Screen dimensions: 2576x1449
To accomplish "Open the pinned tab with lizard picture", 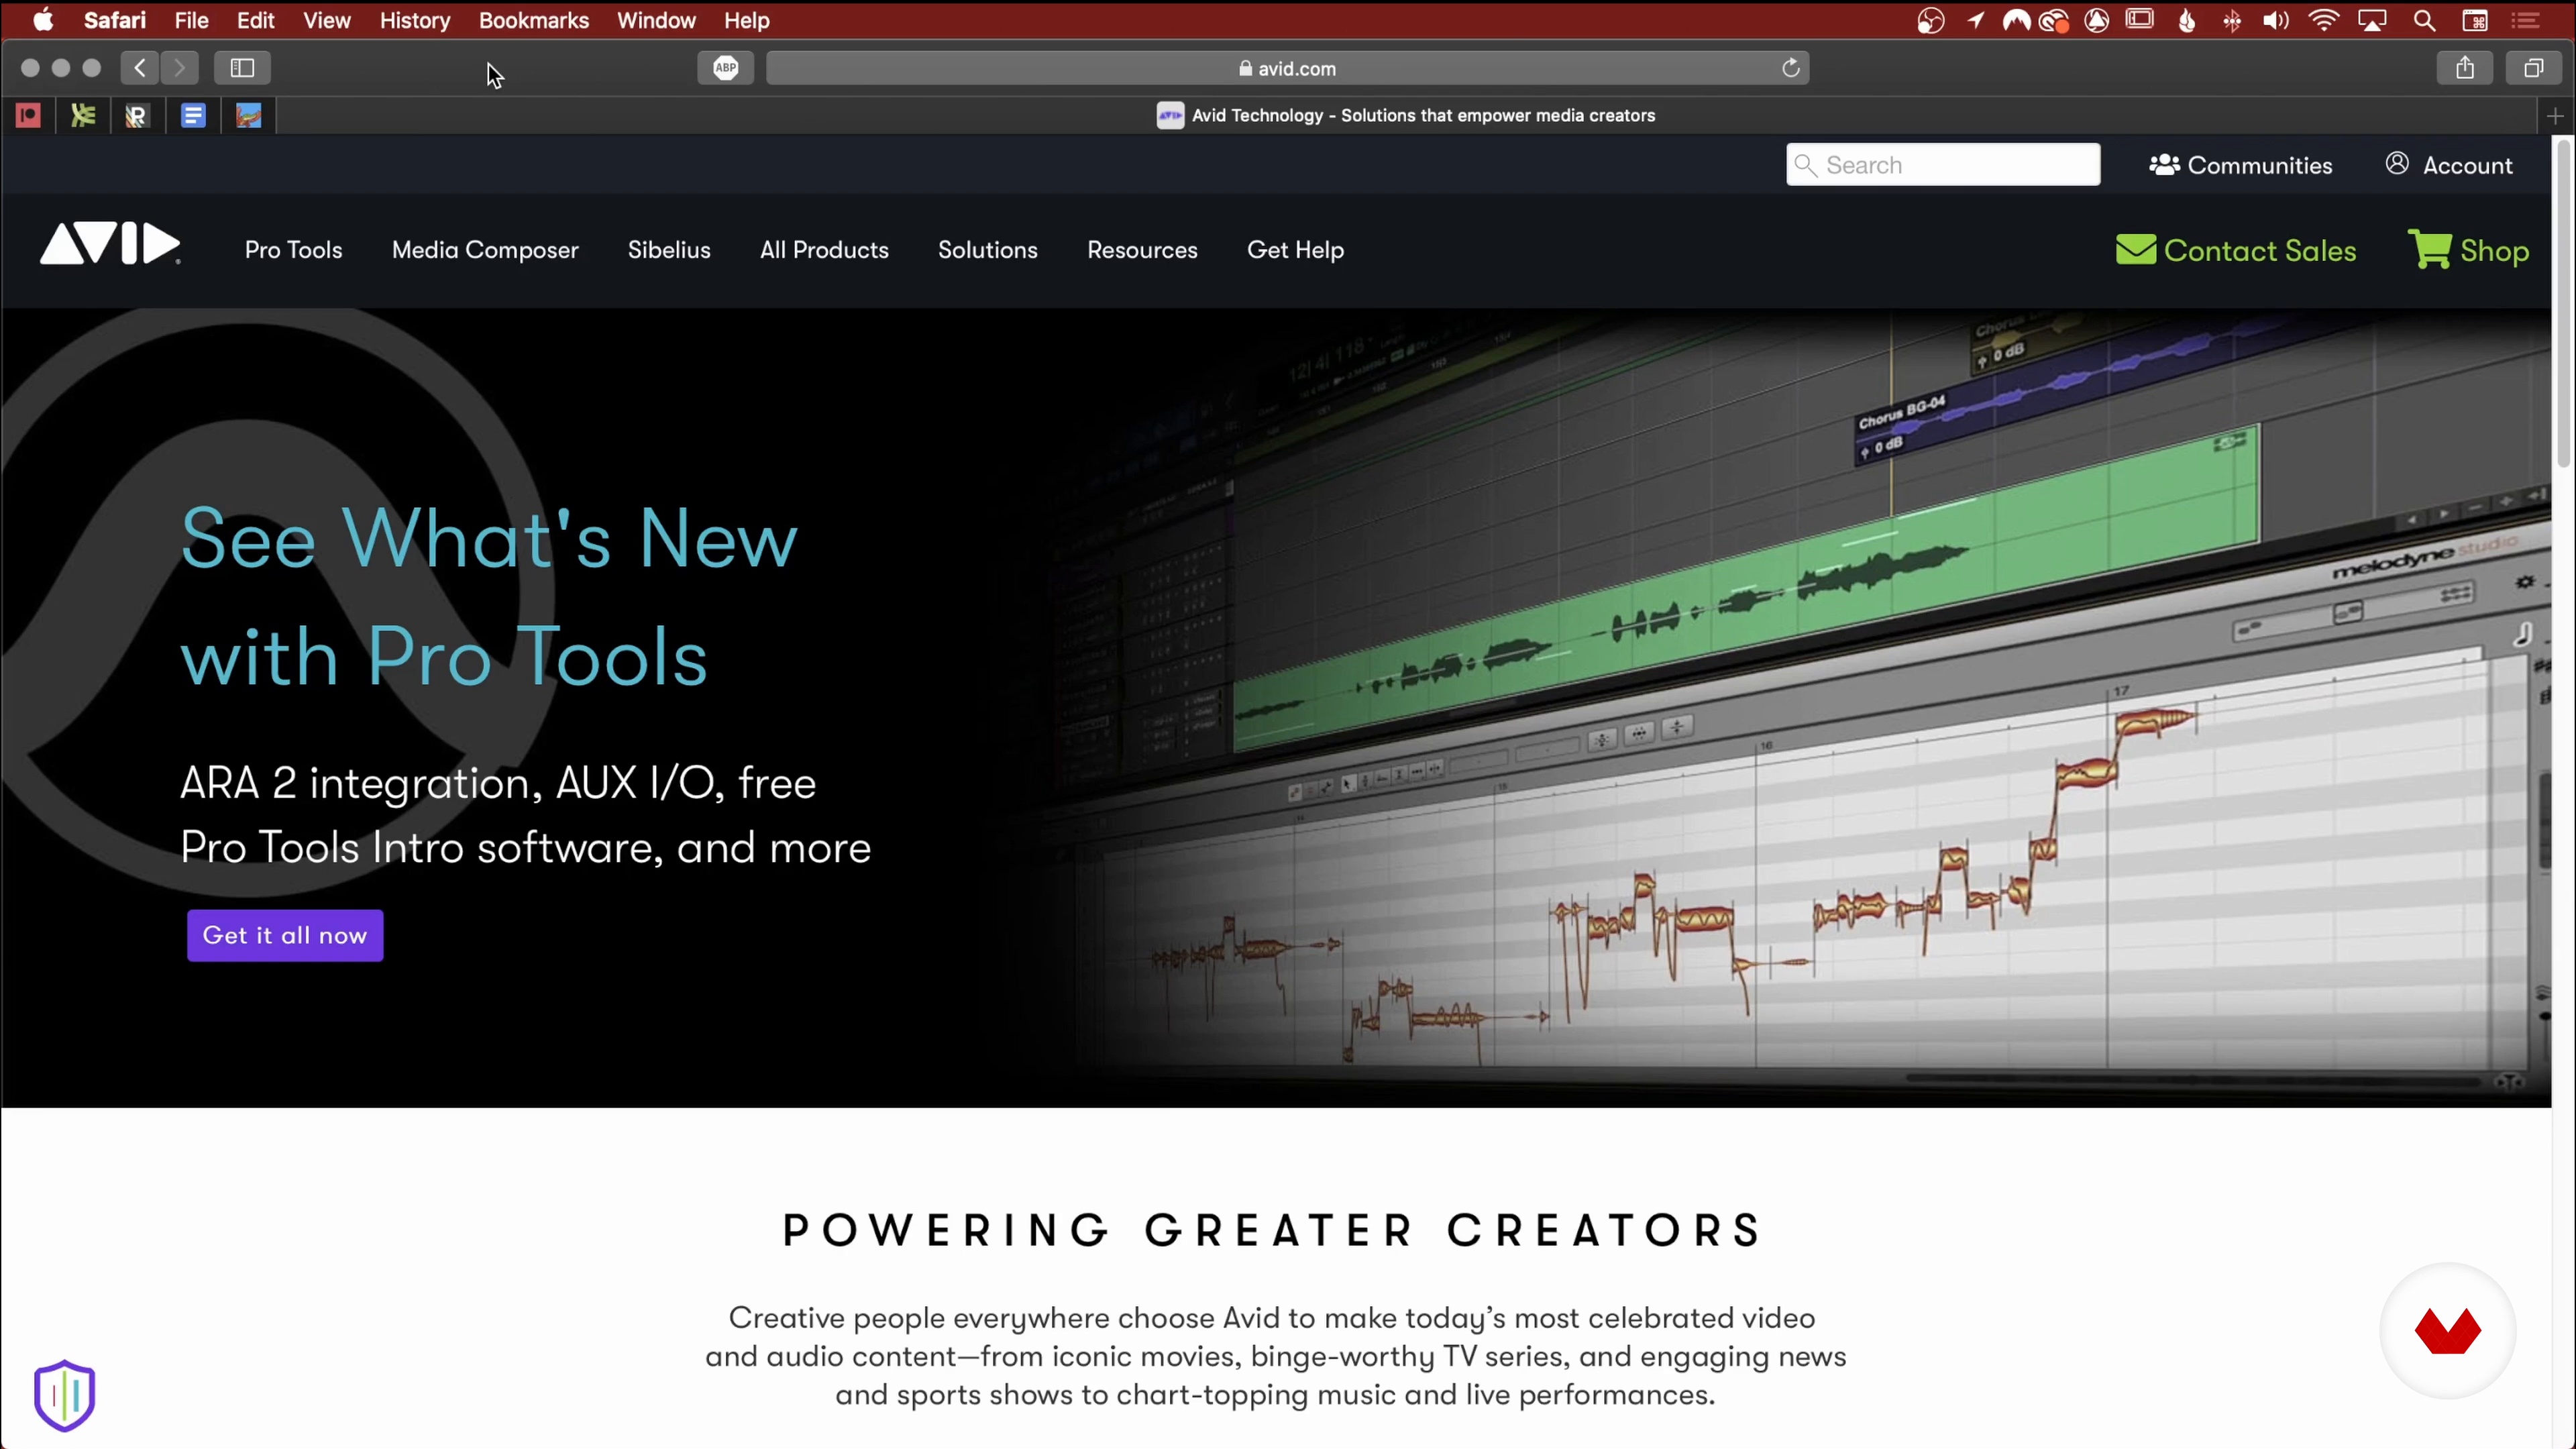I will click(x=248, y=116).
